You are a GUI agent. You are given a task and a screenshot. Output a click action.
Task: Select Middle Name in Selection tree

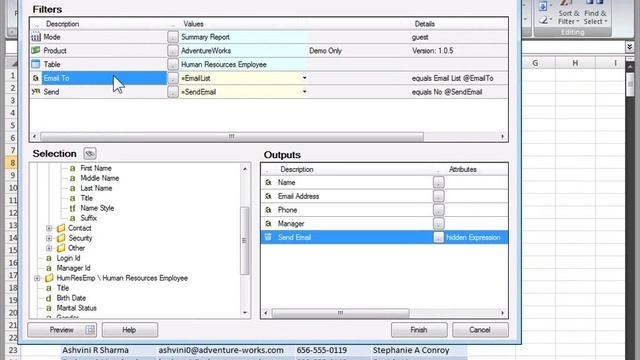(100, 178)
